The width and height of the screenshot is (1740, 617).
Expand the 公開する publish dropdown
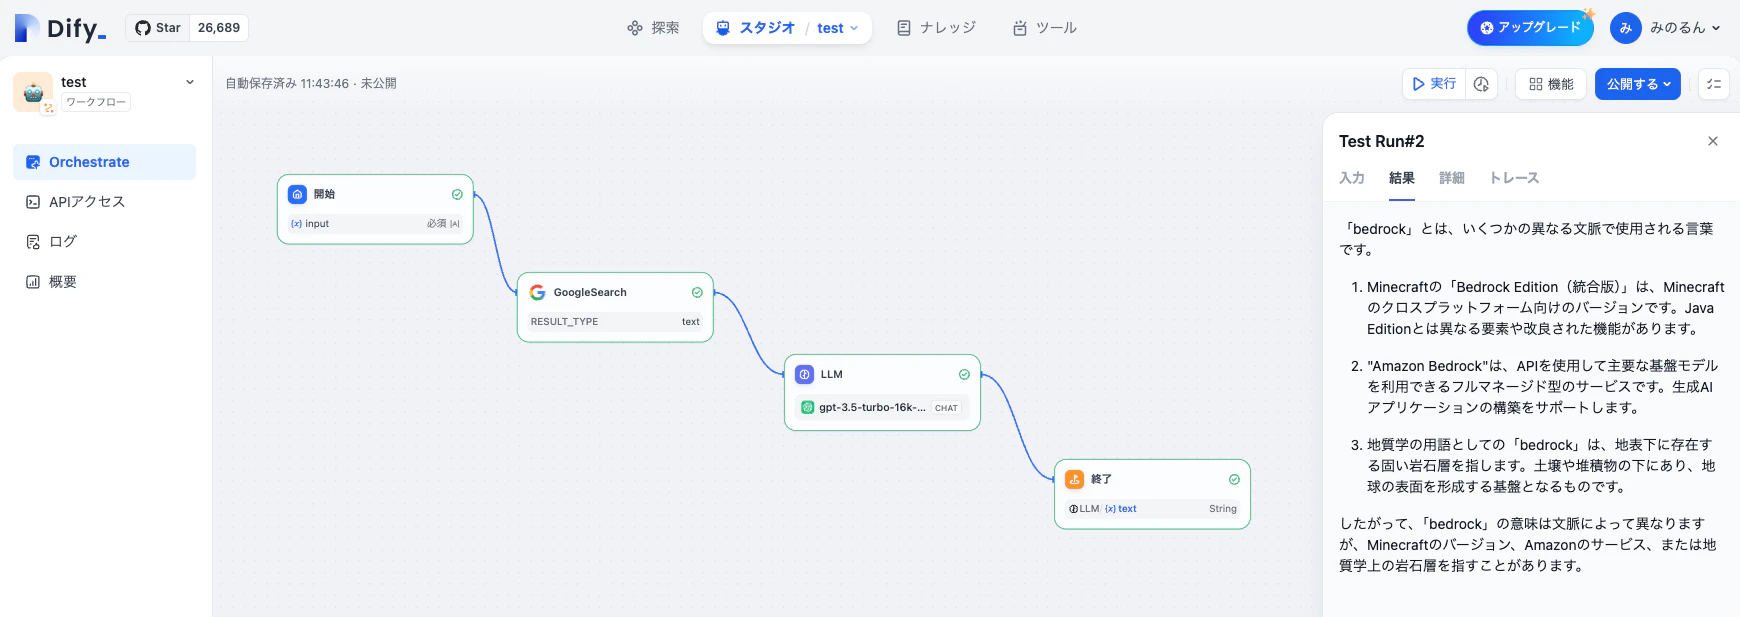click(1638, 84)
